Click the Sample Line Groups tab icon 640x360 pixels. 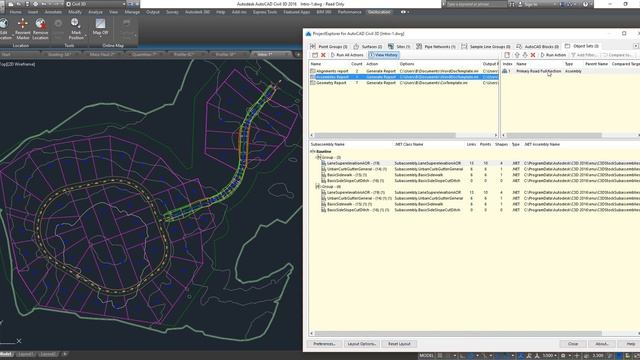pyautogui.click(x=464, y=47)
